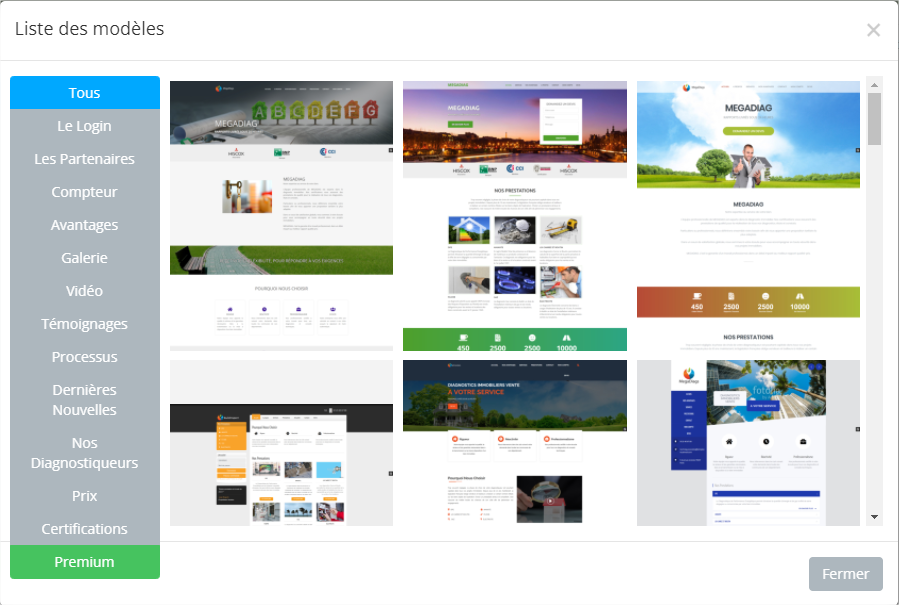Image resolution: width=899 pixels, height=605 pixels.
Task: Click the Fermer button
Action: pyautogui.click(x=846, y=574)
